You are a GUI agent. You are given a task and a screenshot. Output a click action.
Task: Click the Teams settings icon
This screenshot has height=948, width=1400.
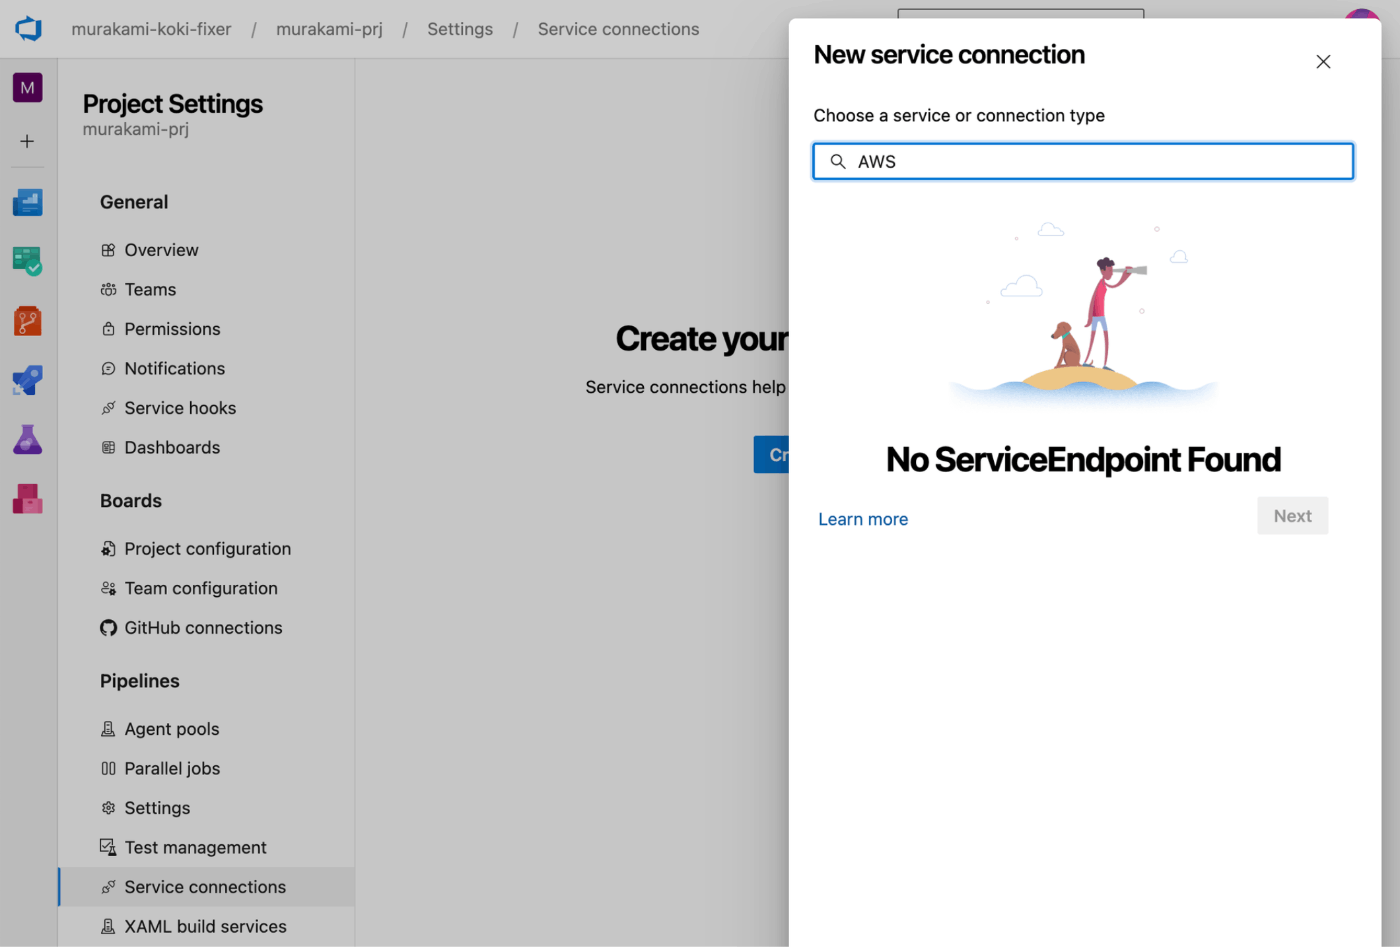click(x=108, y=290)
